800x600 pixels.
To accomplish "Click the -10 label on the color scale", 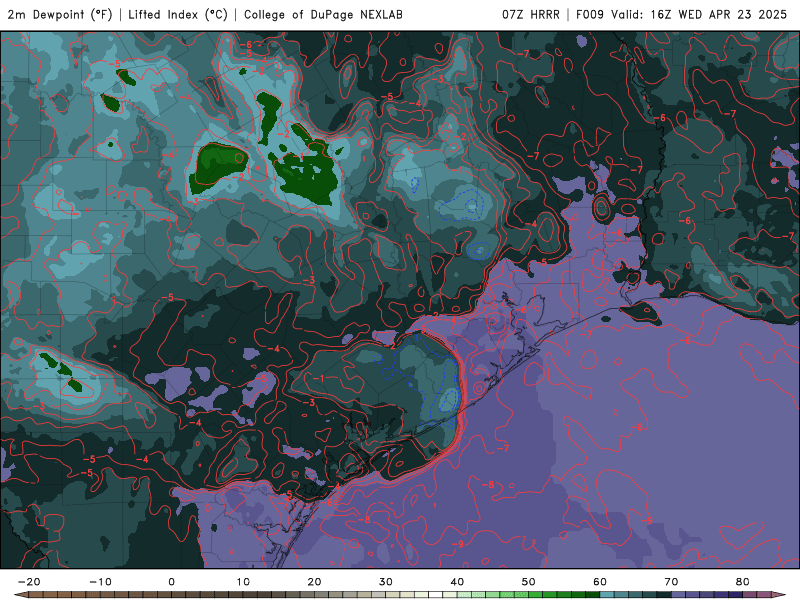I will coord(100,582).
